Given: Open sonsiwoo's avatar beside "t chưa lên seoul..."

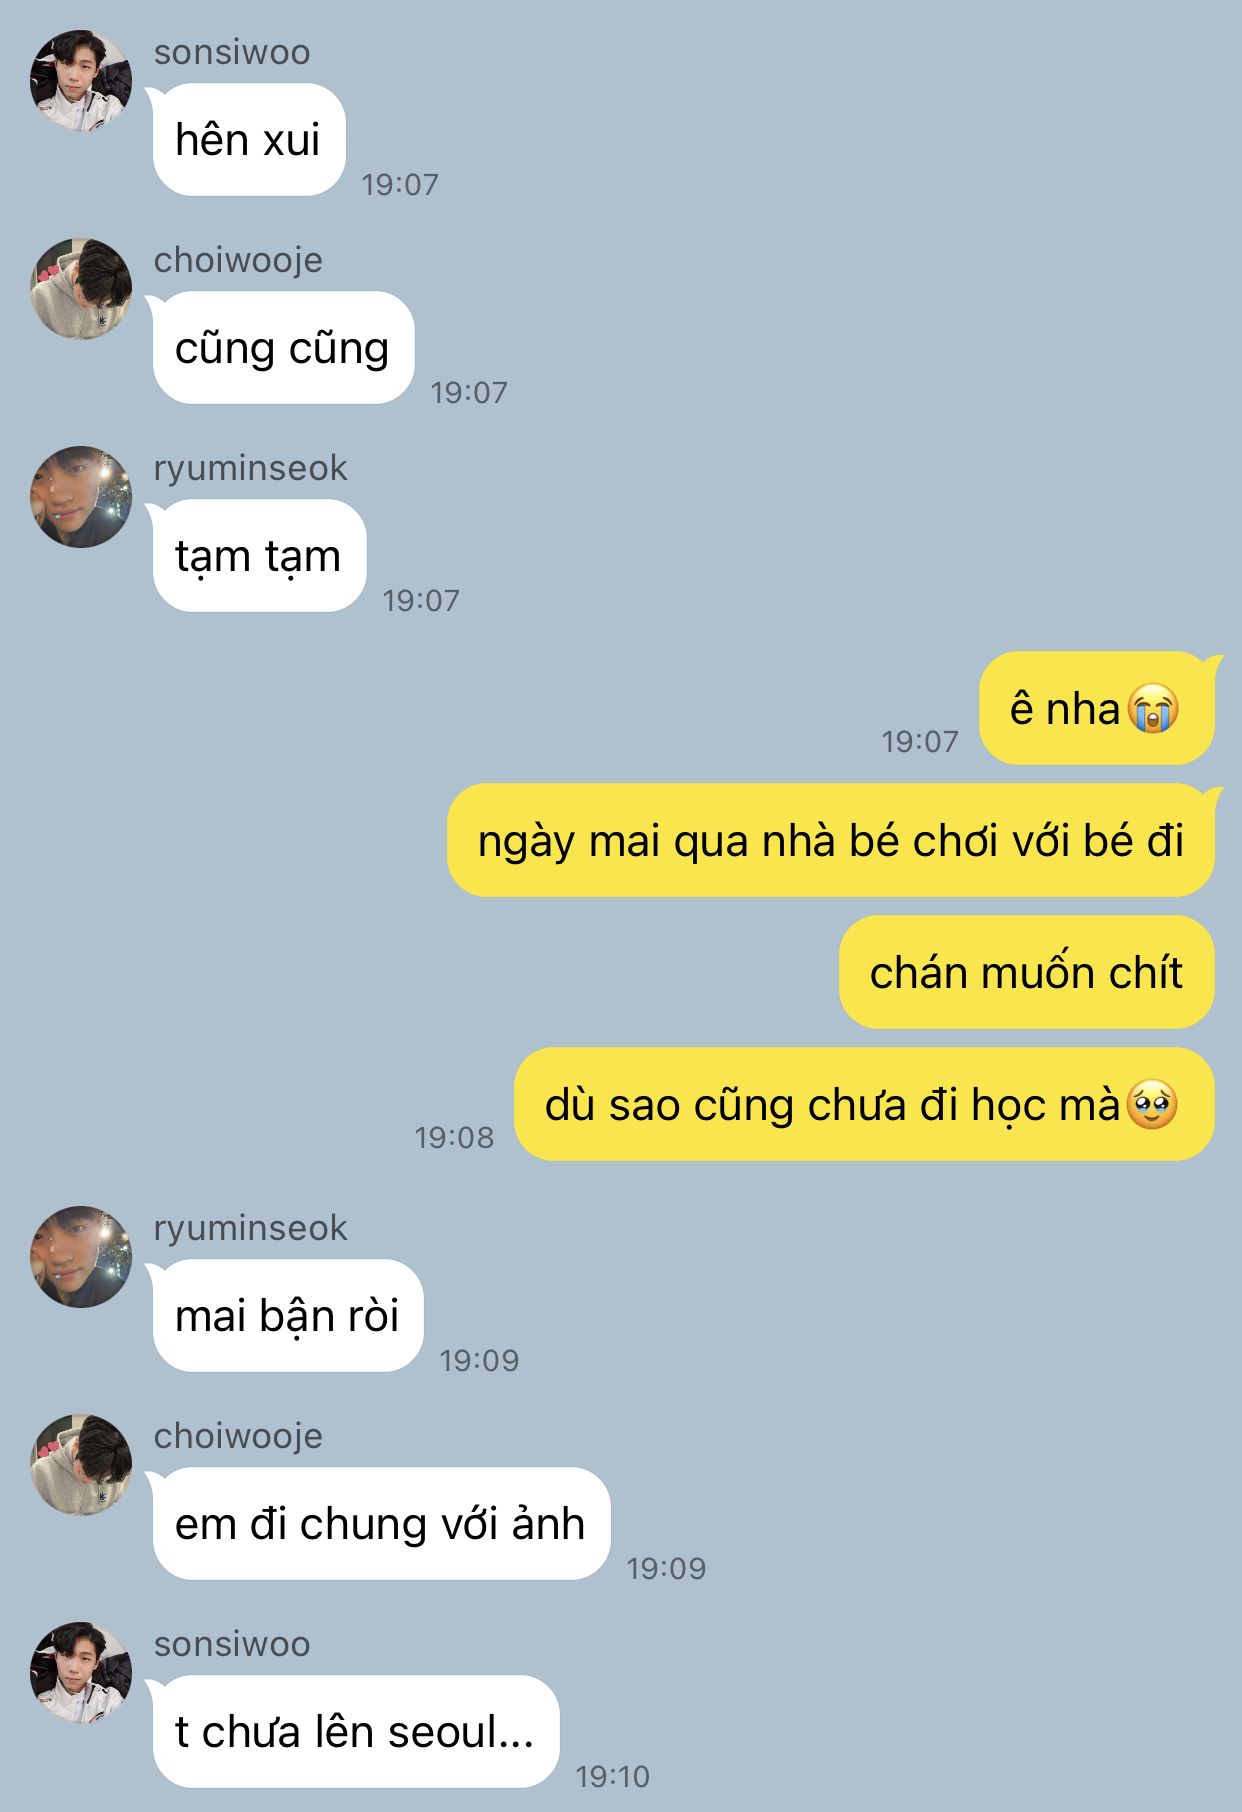Looking at the screenshot, I should [81, 1673].
